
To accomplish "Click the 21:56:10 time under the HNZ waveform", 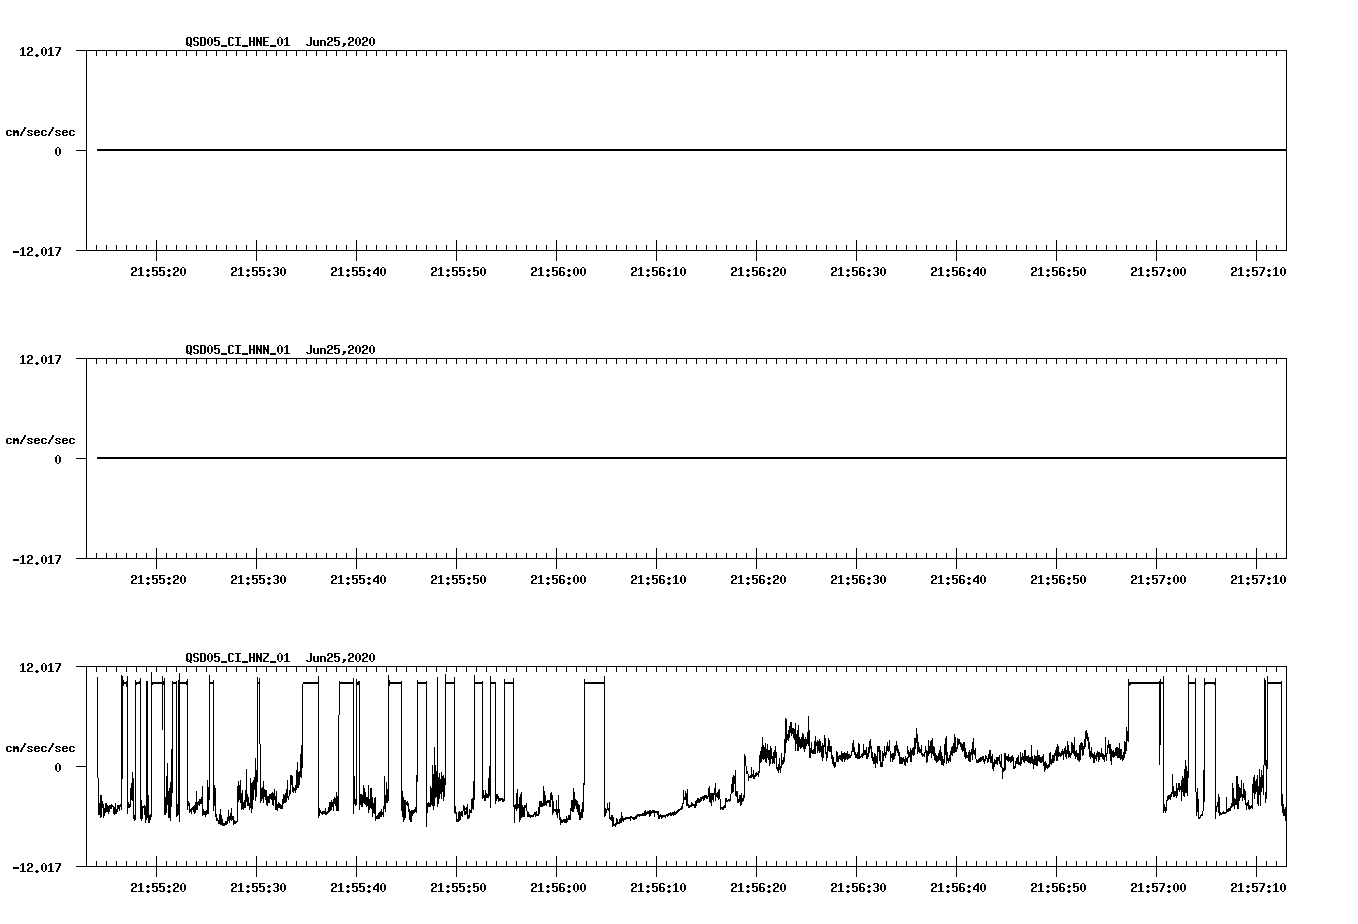I will coord(658,887).
